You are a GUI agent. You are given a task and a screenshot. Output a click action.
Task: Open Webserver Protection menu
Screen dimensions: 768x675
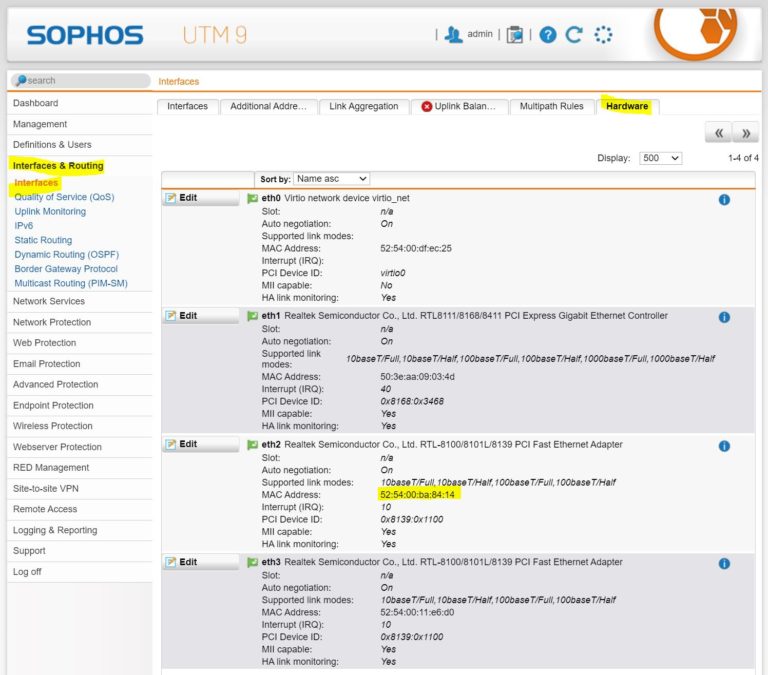tap(80, 447)
